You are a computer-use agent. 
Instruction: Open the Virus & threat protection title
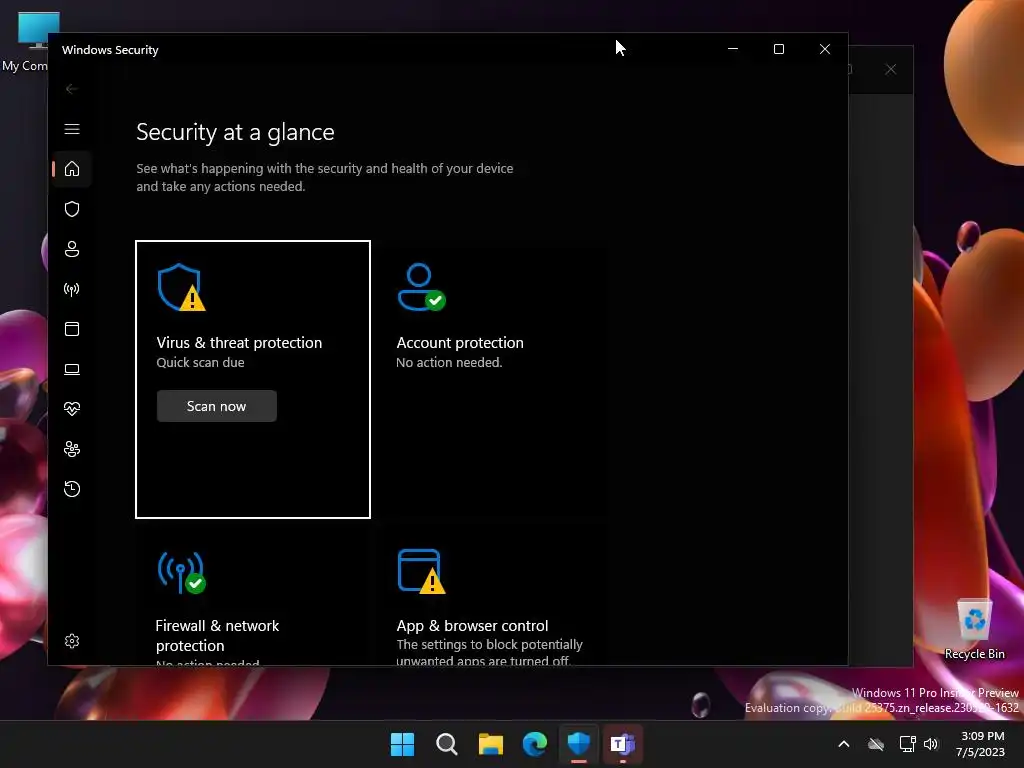(x=239, y=343)
